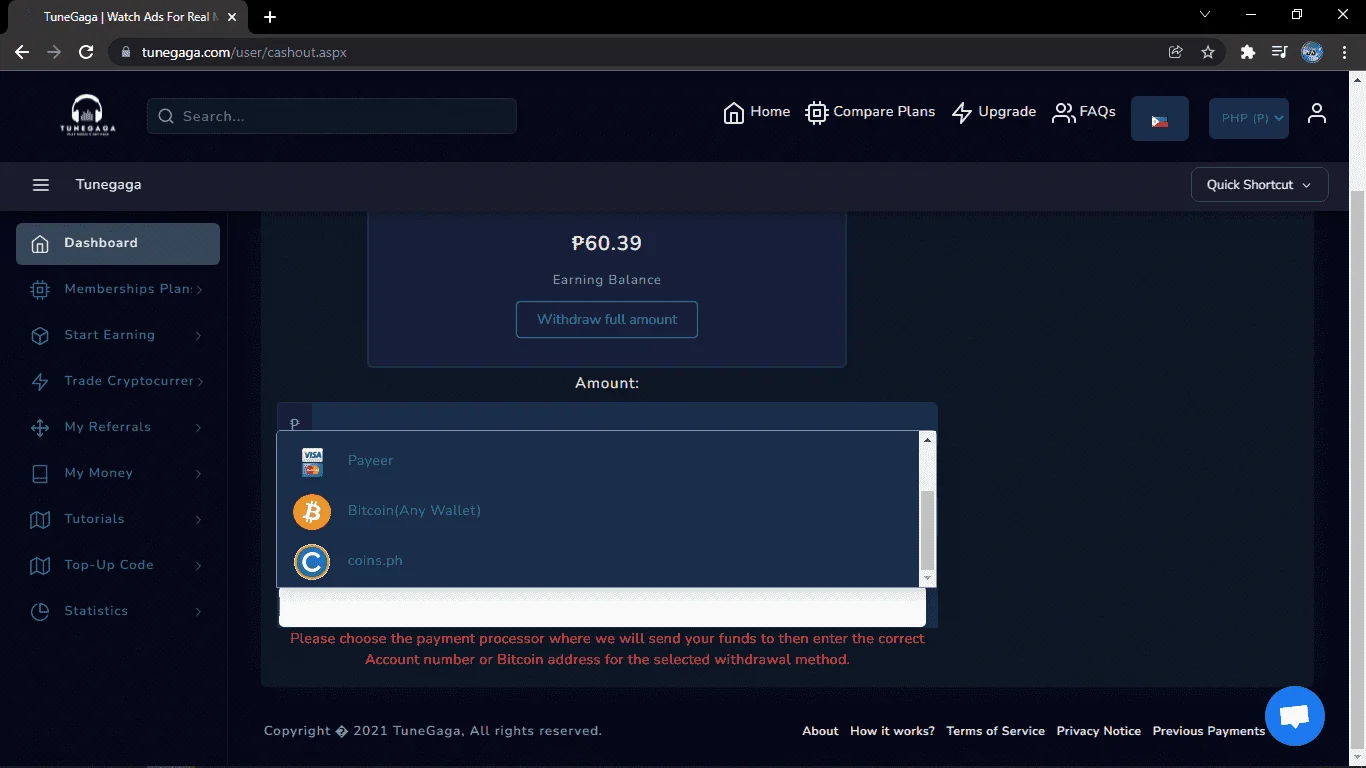Open the Previous Payments link
The width and height of the screenshot is (1366, 768).
pos(1209,731)
